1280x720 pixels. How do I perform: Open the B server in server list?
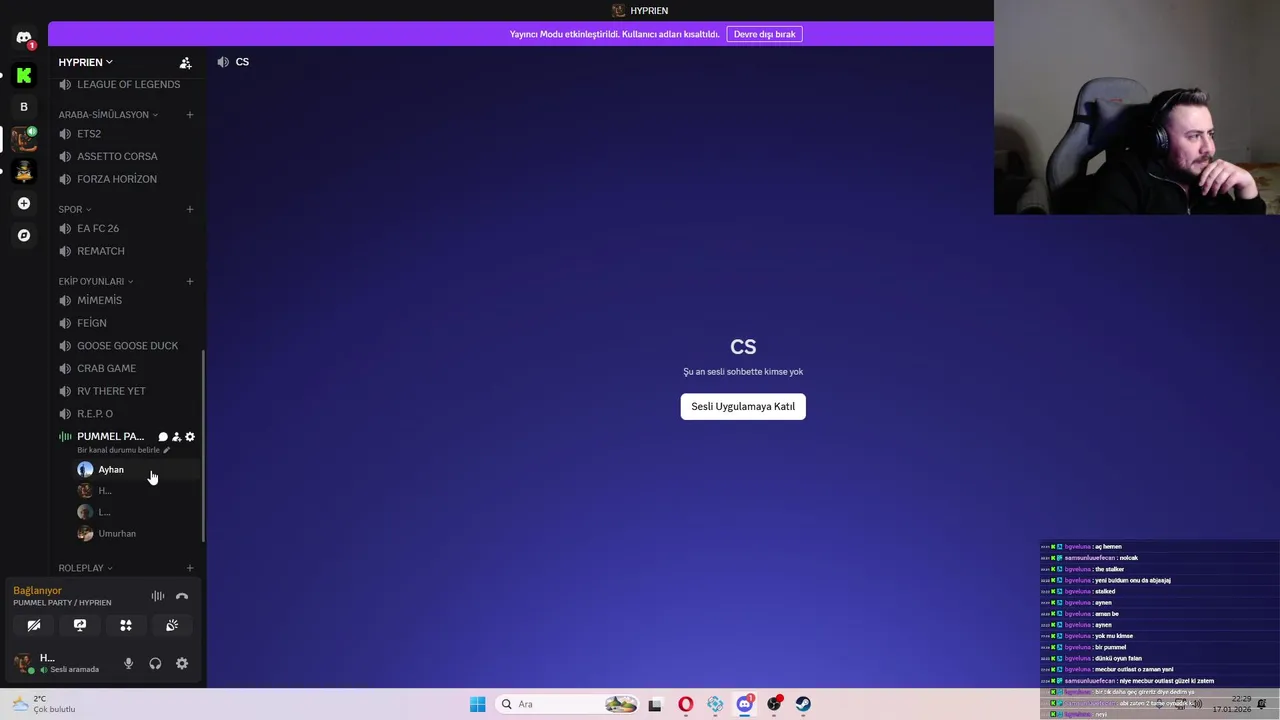(x=24, y=107)
